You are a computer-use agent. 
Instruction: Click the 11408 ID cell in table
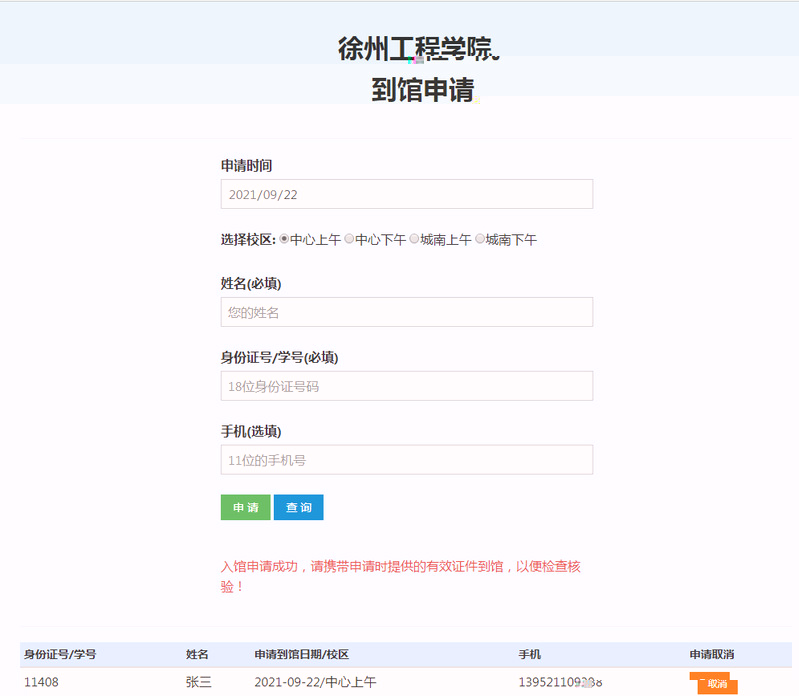point(41,682)
